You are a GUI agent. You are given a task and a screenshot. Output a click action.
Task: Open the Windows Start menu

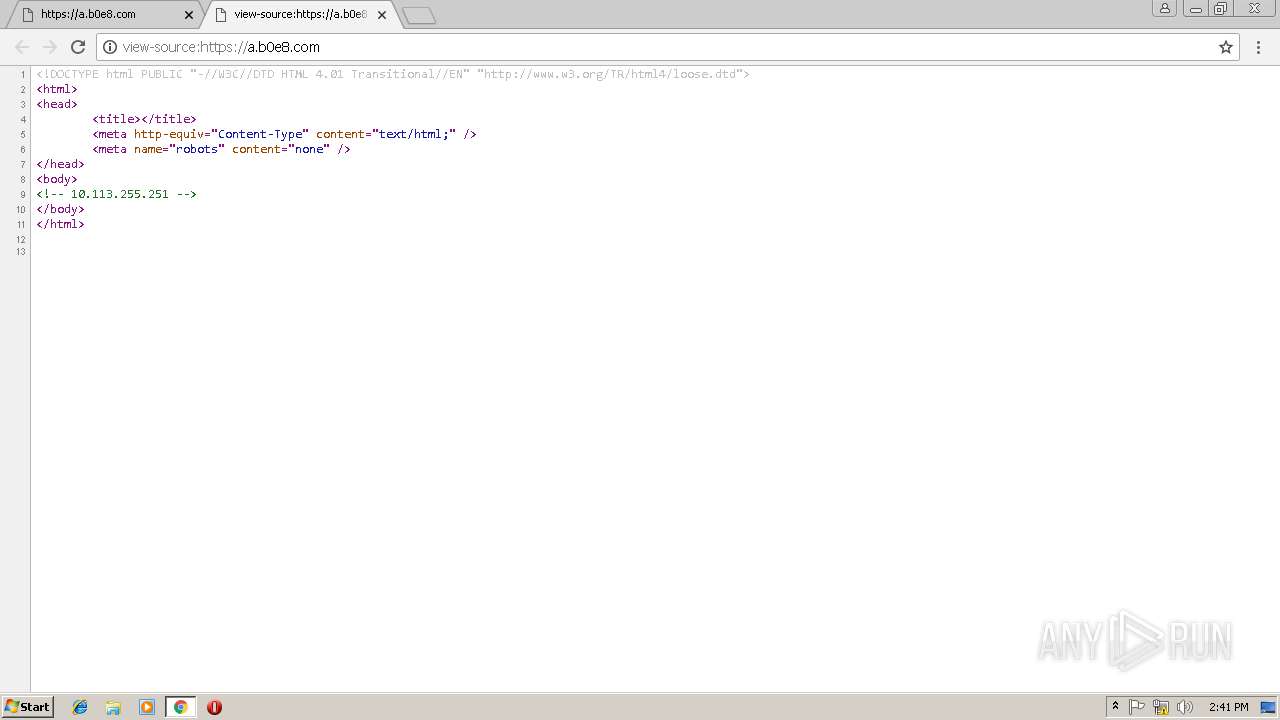[27, 707]
